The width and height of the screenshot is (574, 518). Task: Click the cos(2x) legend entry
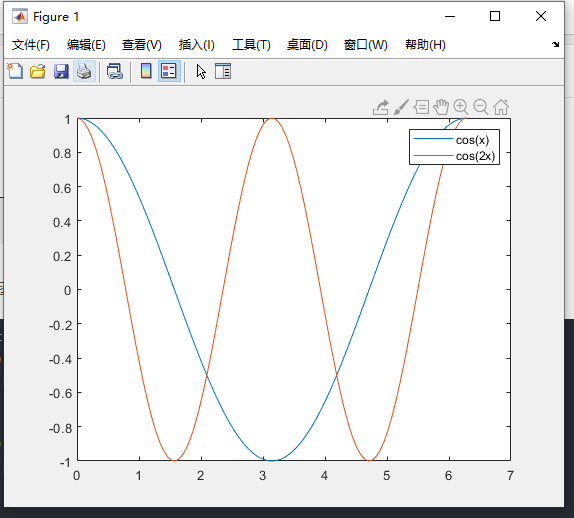pyautogui.click(x=475, y=156)
